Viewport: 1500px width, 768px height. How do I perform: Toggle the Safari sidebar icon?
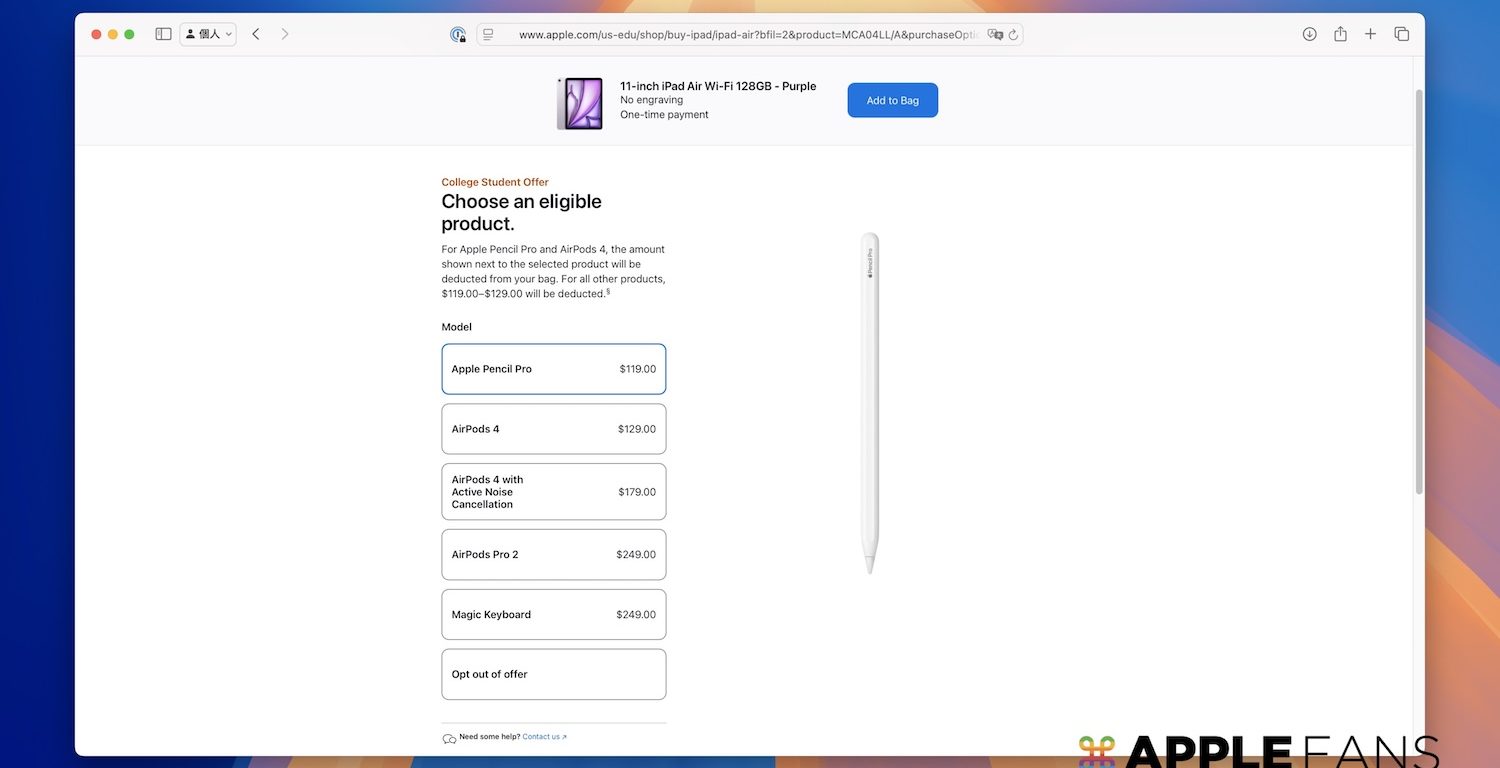click(x=163, y=34)
